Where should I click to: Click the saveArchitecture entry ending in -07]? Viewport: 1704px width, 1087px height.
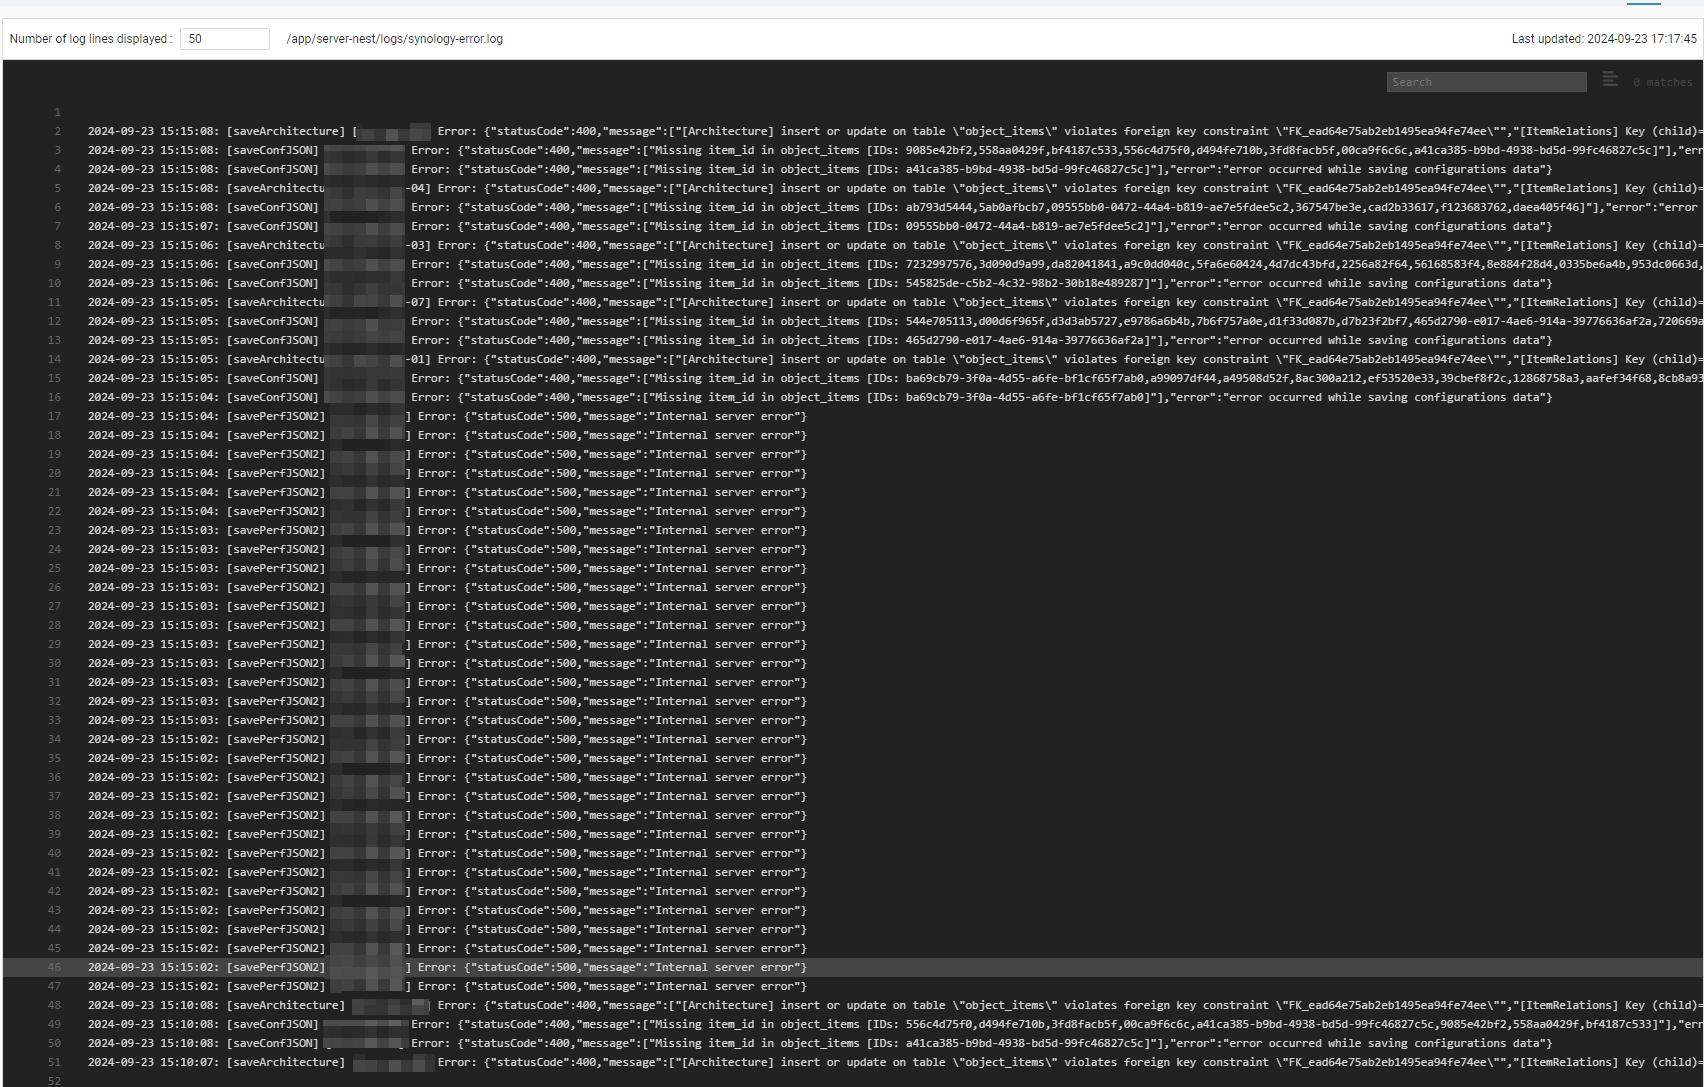click(894, 302)
